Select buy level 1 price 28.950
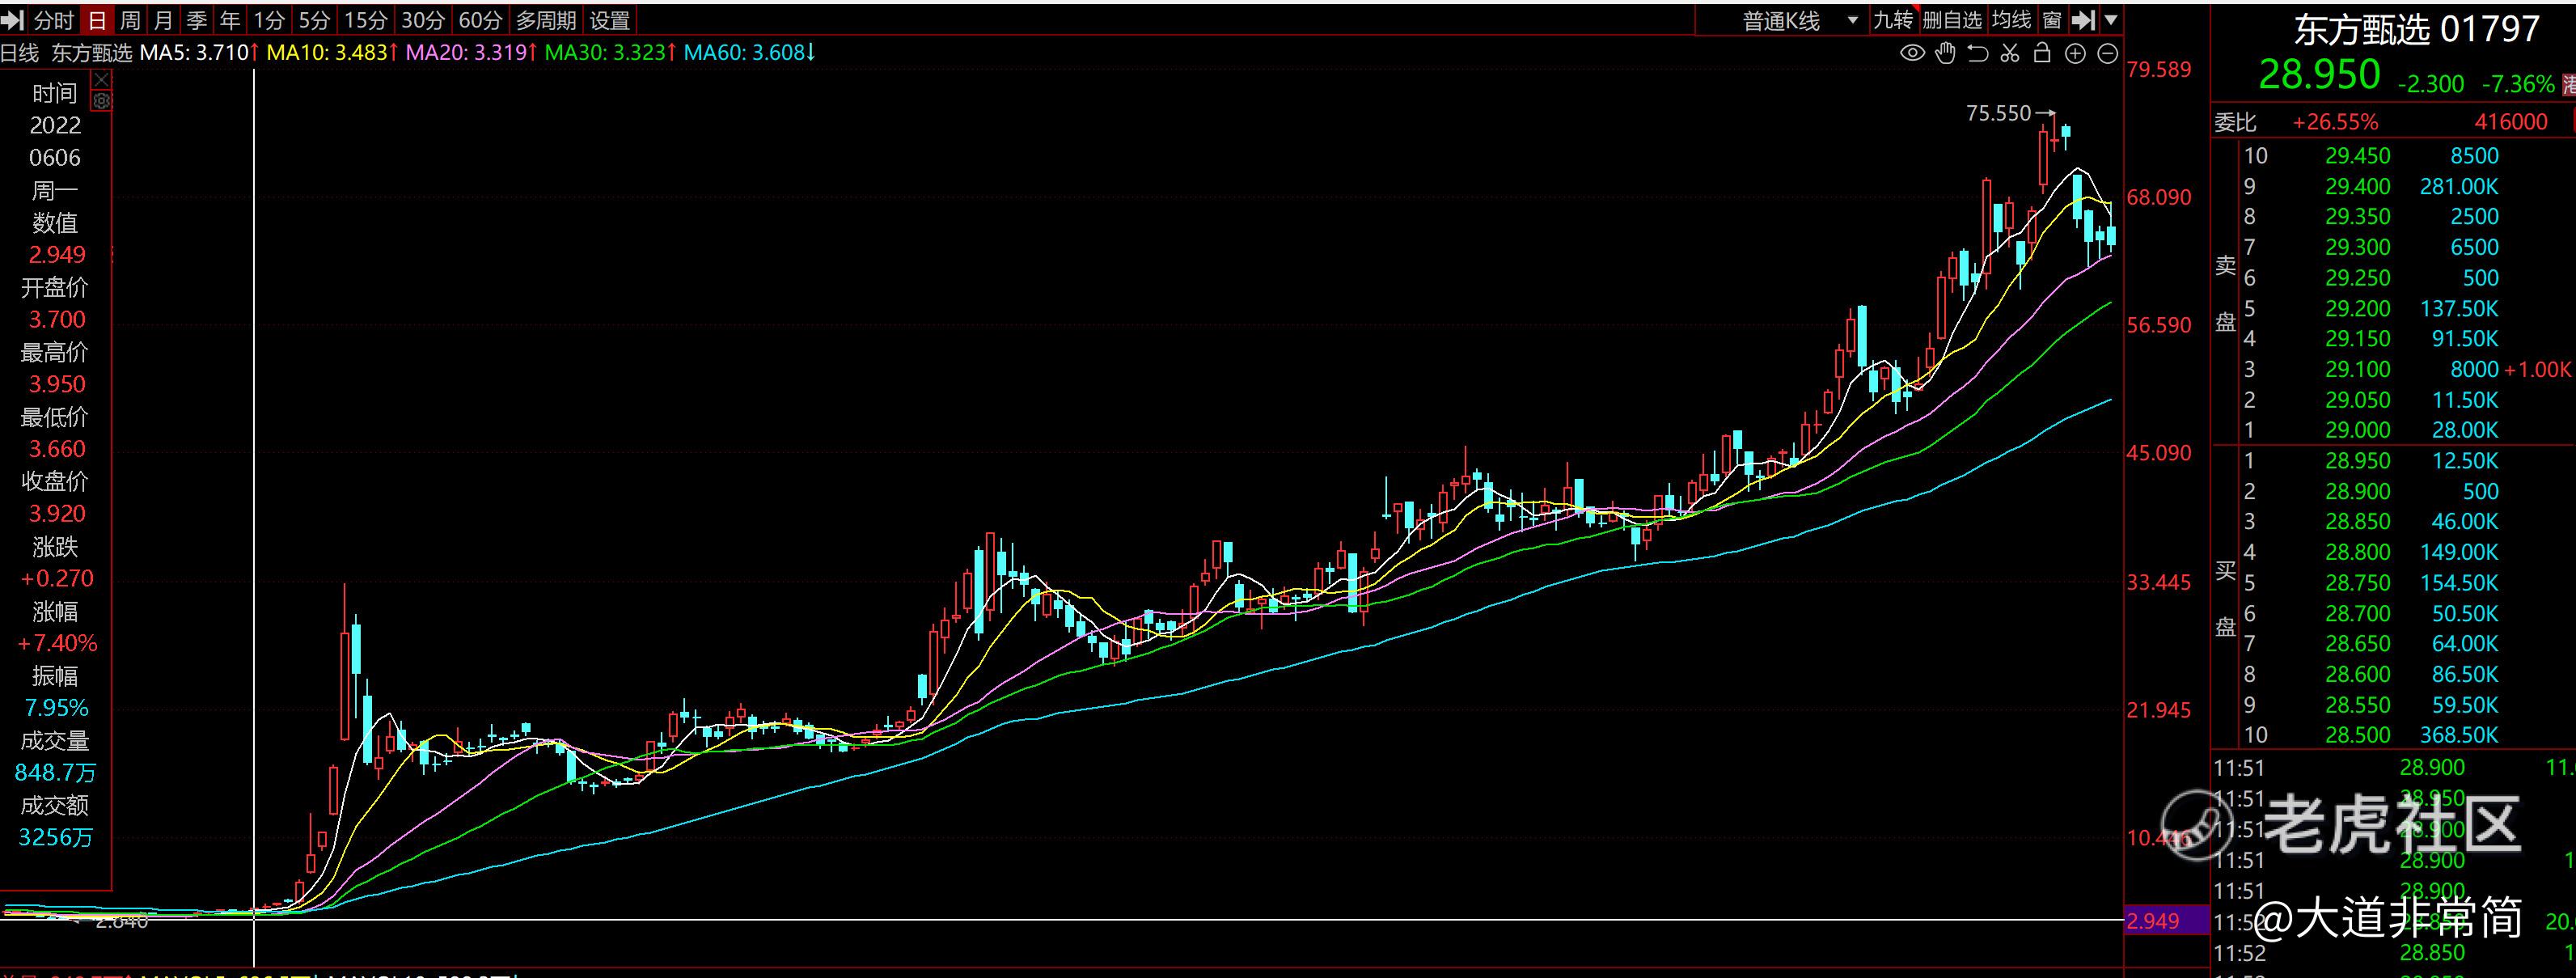 point(2357,461)
